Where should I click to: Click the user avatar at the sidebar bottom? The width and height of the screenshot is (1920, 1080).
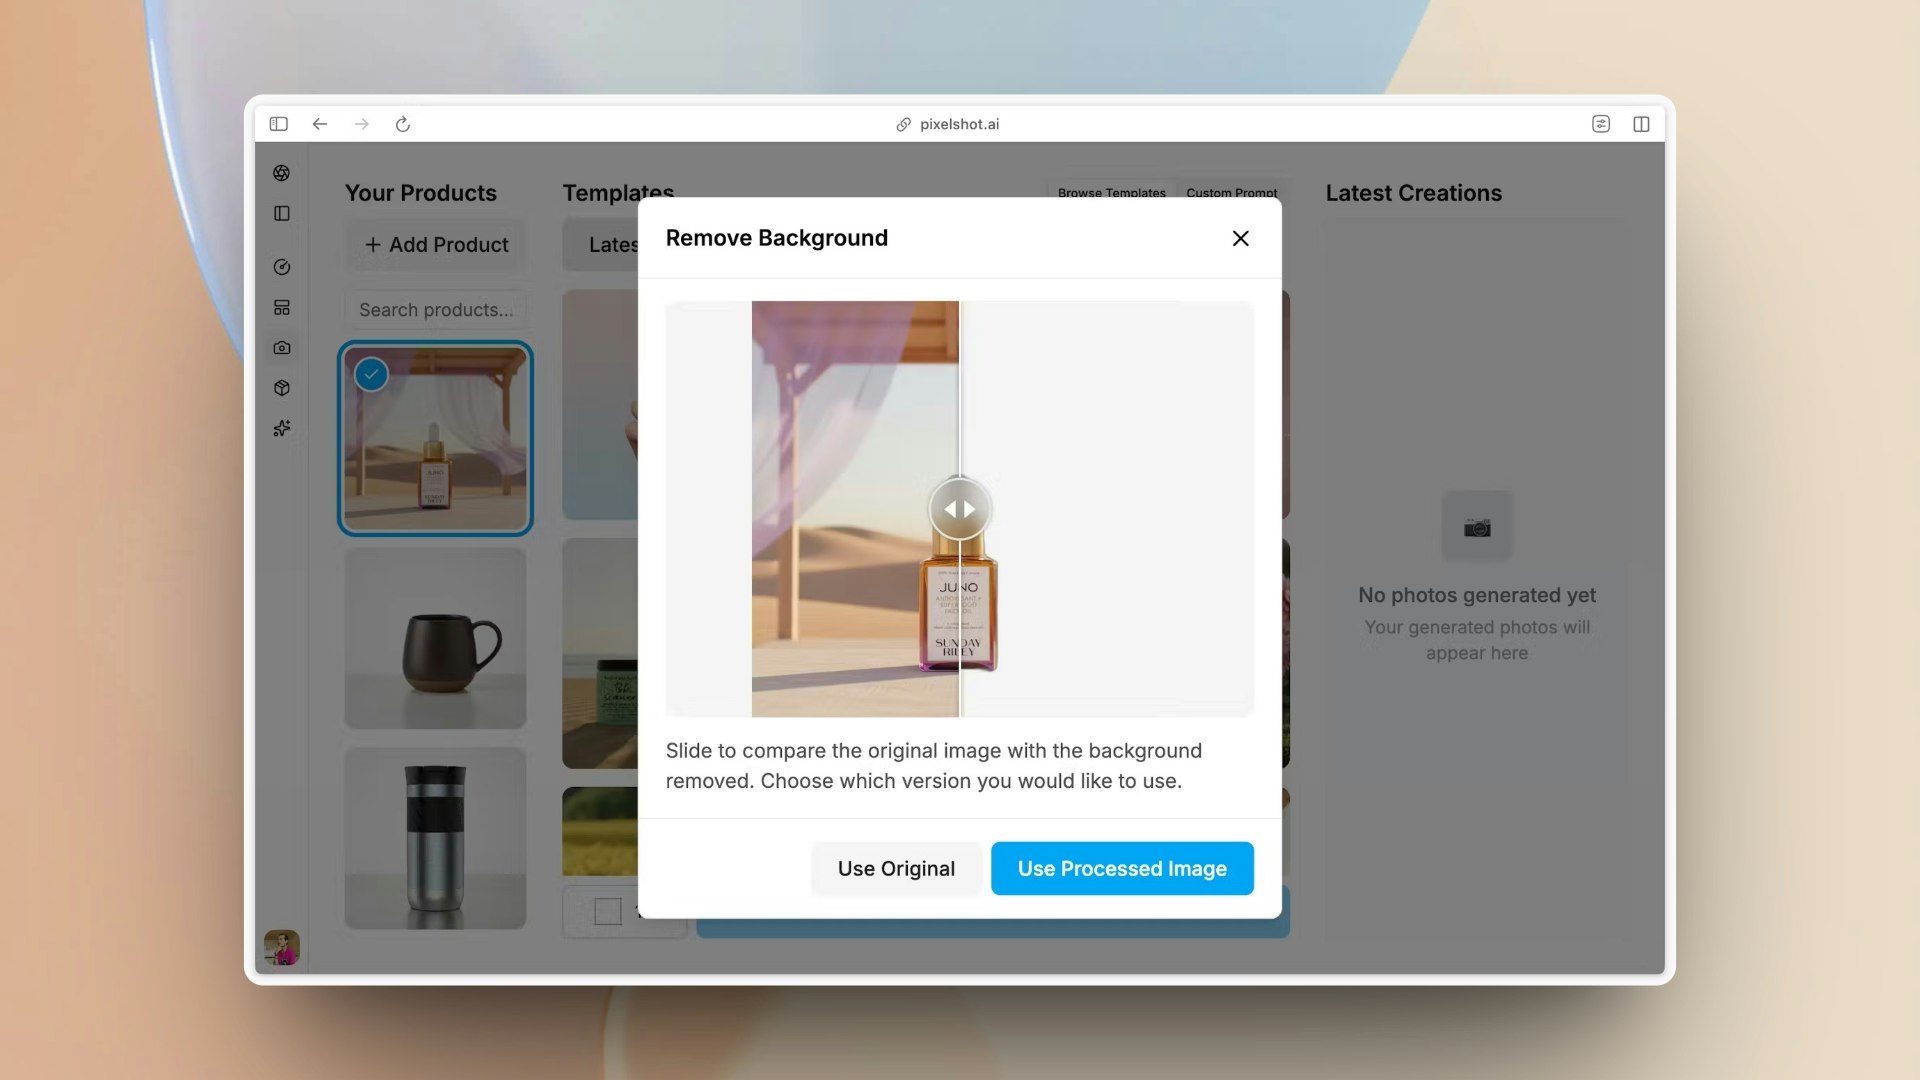(281, 946)
